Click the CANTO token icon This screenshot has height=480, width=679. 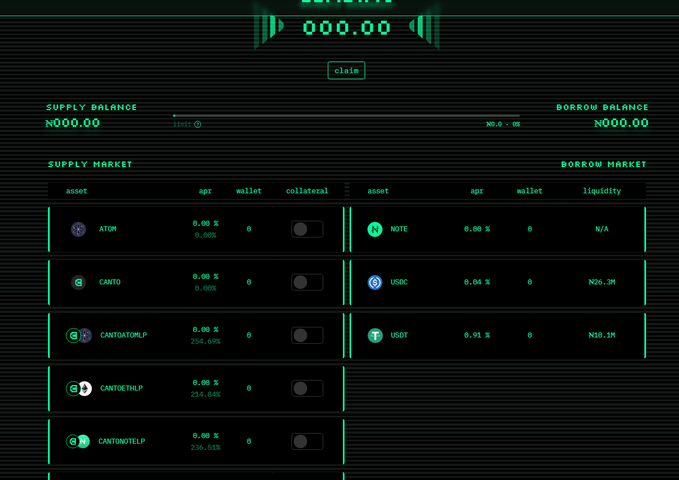pyautogui.click(x=78, y=282)
